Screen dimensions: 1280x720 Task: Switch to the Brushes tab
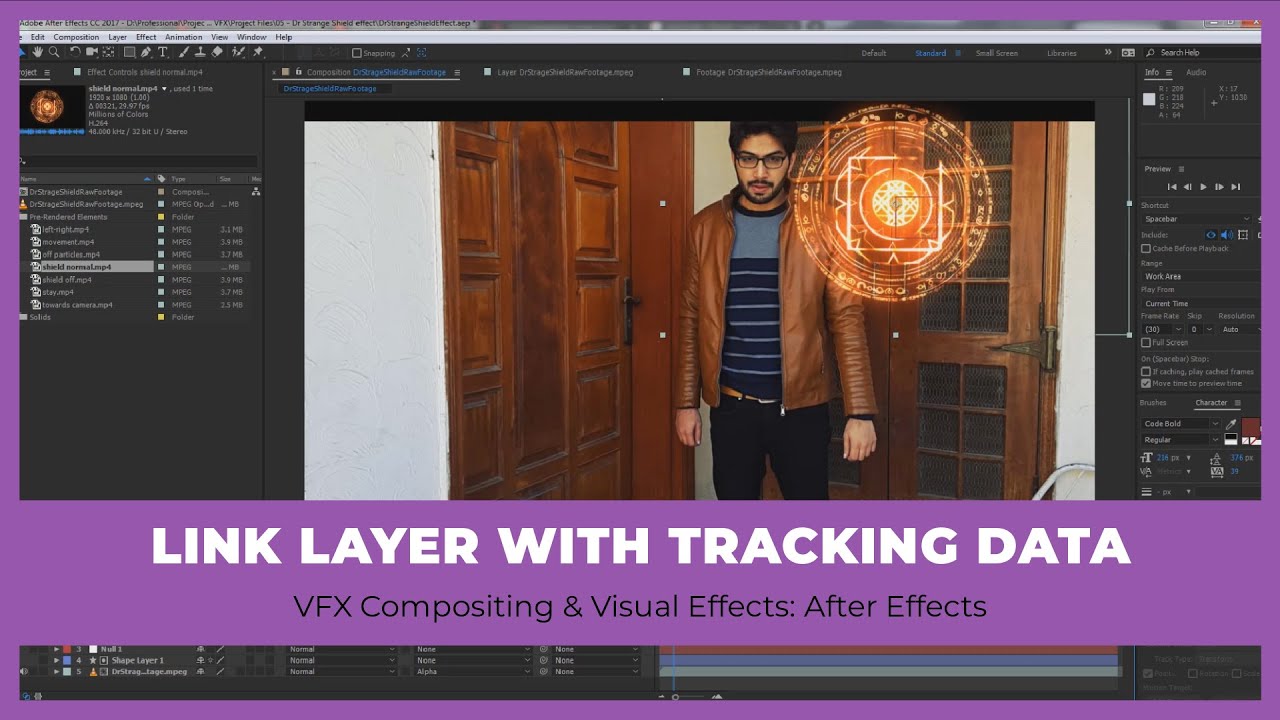click(1153, 403)
